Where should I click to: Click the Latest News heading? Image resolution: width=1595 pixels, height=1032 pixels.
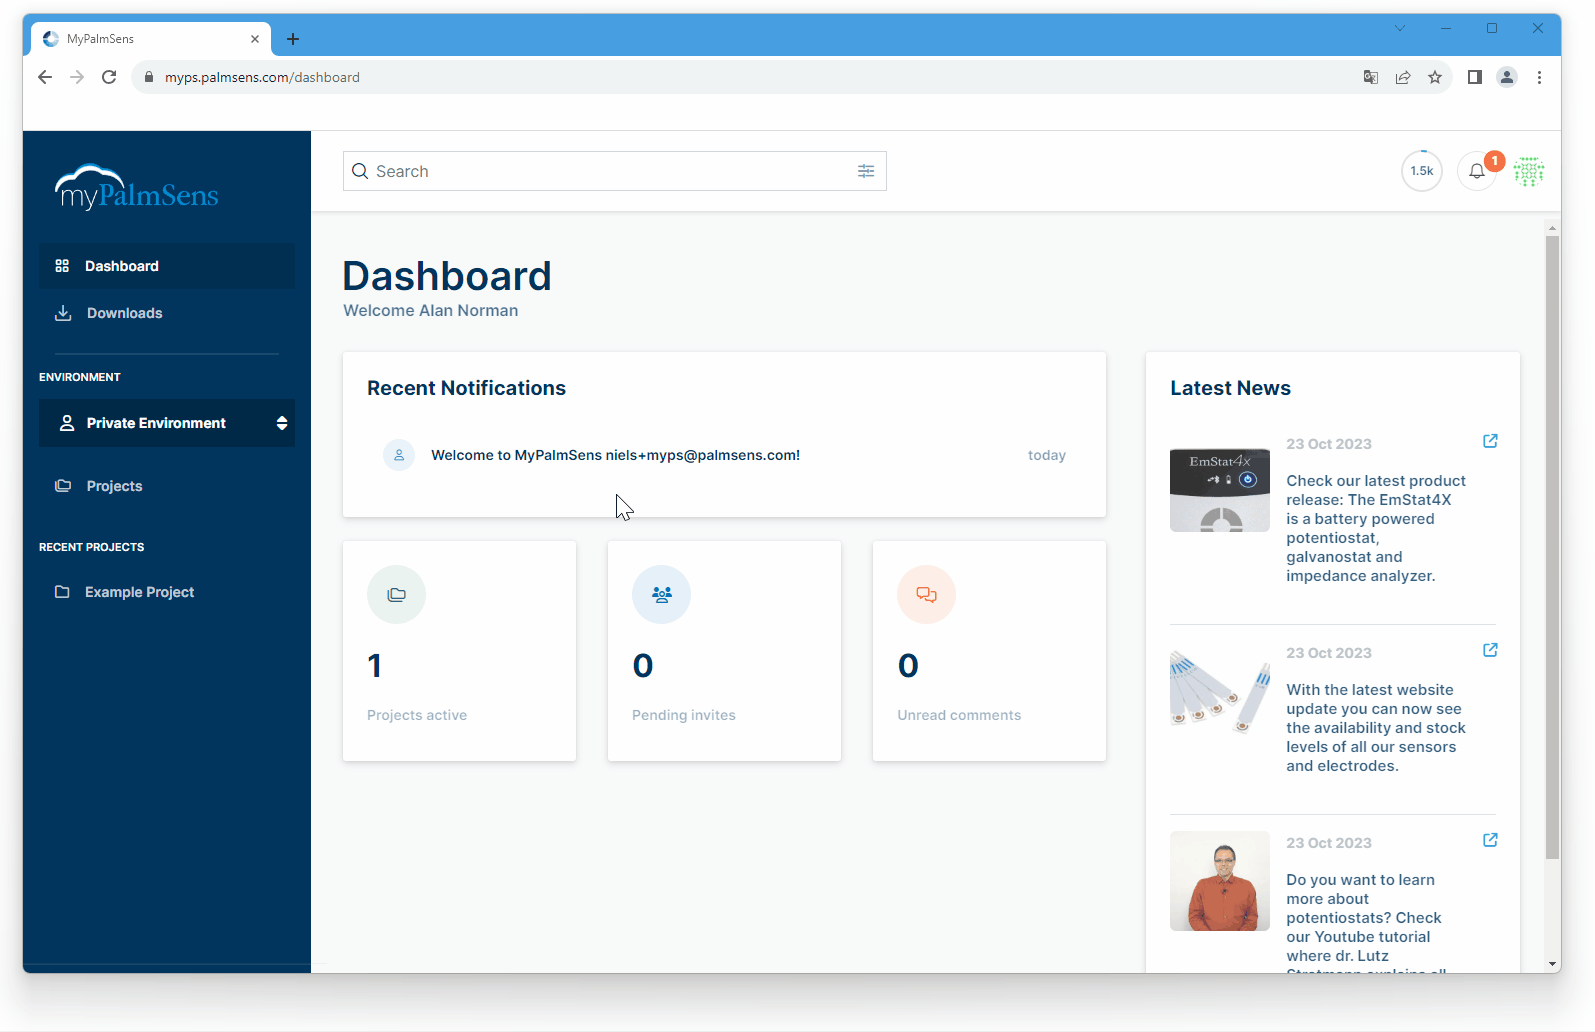(x=1230, y=388)
